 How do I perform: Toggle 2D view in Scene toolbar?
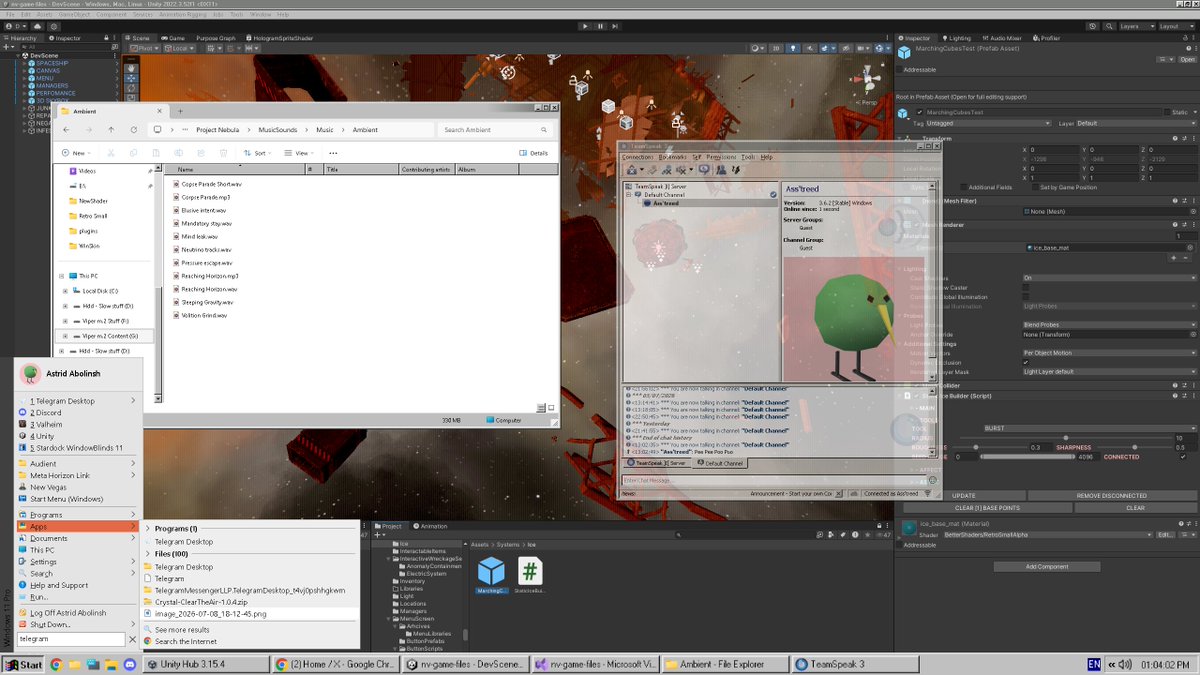tap(776, 48)
